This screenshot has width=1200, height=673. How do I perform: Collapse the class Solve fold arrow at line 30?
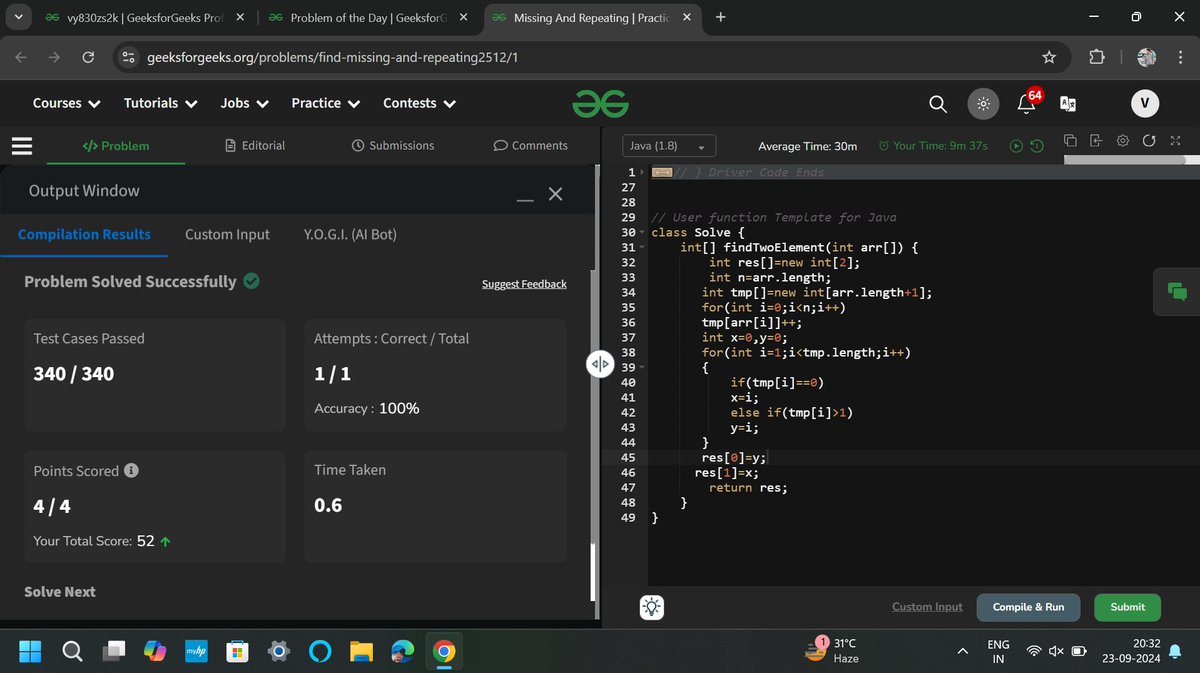pos(643,232)
